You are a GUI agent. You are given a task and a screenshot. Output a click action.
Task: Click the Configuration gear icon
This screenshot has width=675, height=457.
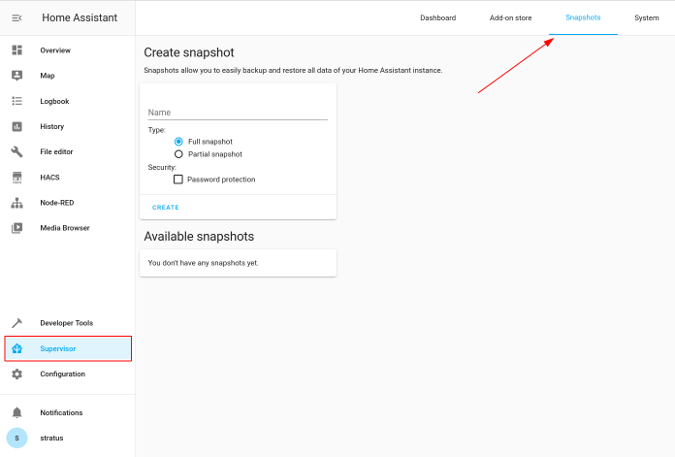click(x=17, y=374)
